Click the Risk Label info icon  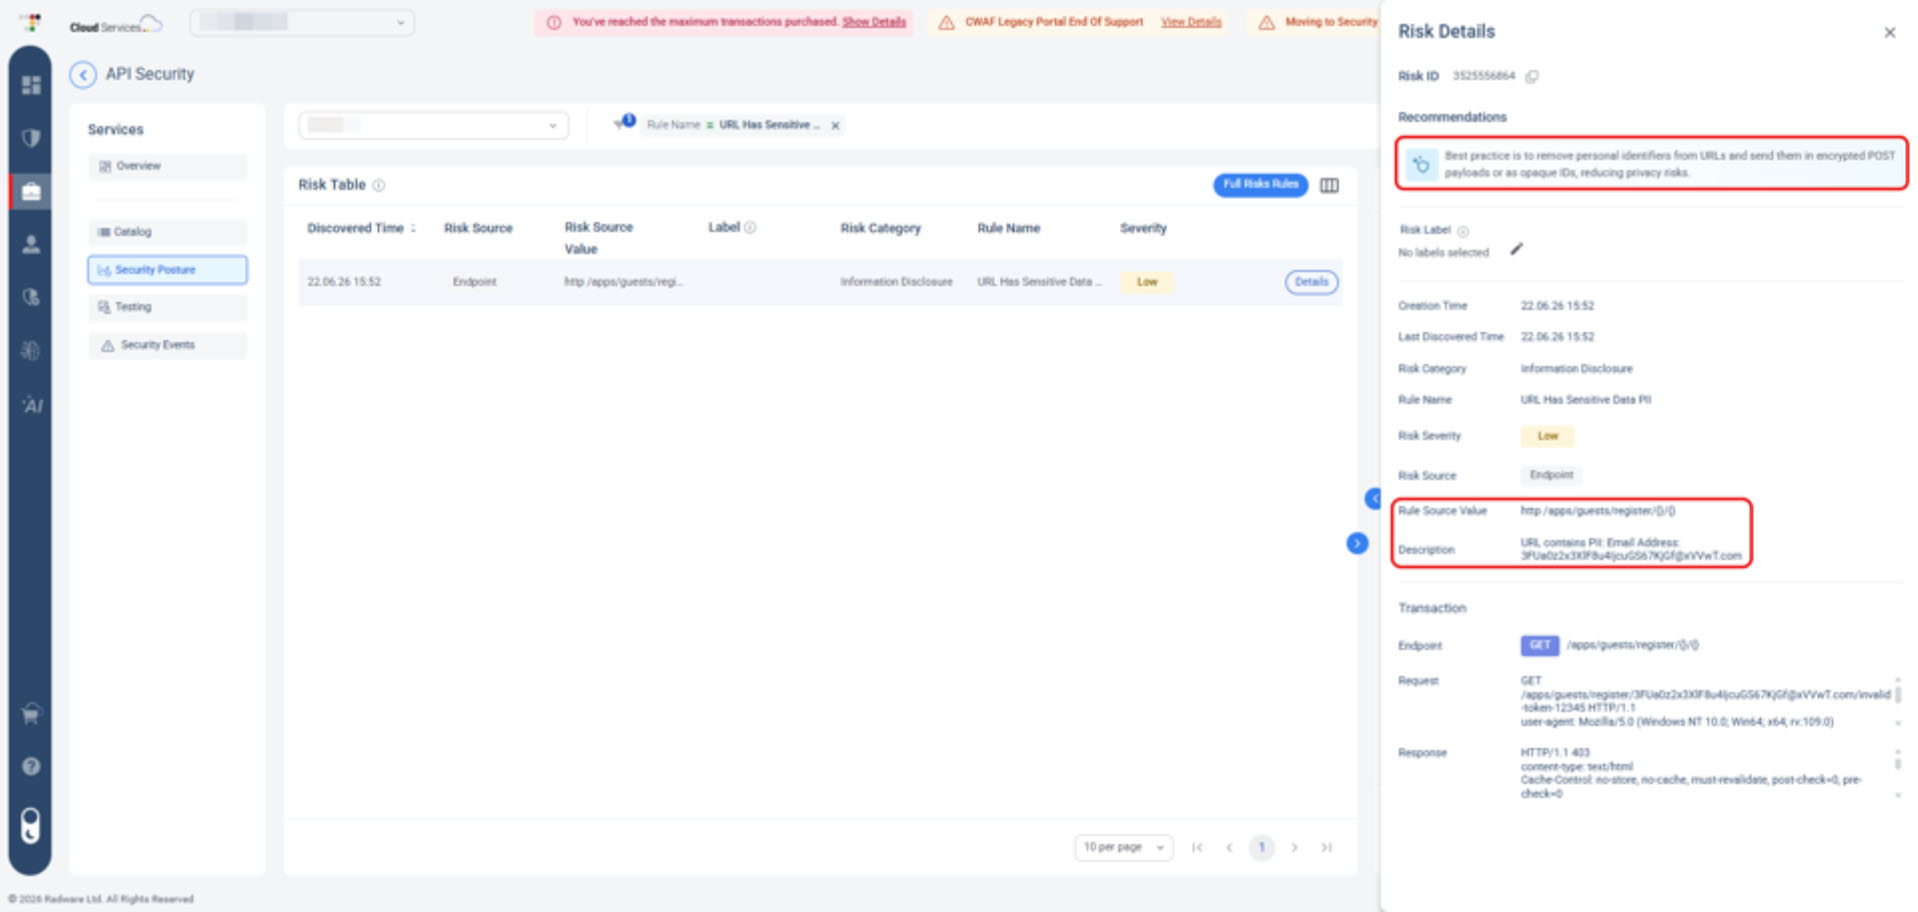pyautogui.click(x=1463, y=231)
